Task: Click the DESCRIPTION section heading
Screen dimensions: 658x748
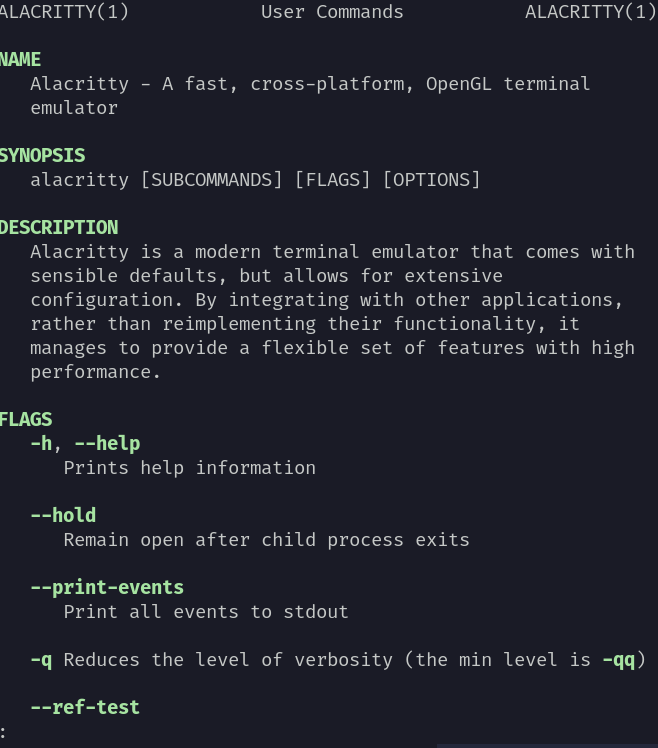Action: click(x=58, y=228)
